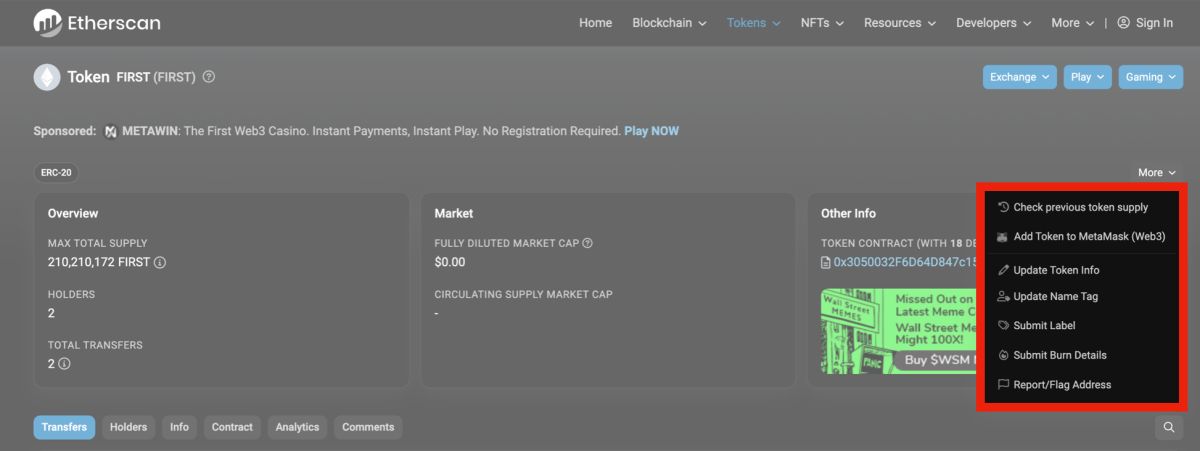Click the tag icon for Submit Label
1200x451 pixels.
pyautogui.click(x=1004, y=326)
